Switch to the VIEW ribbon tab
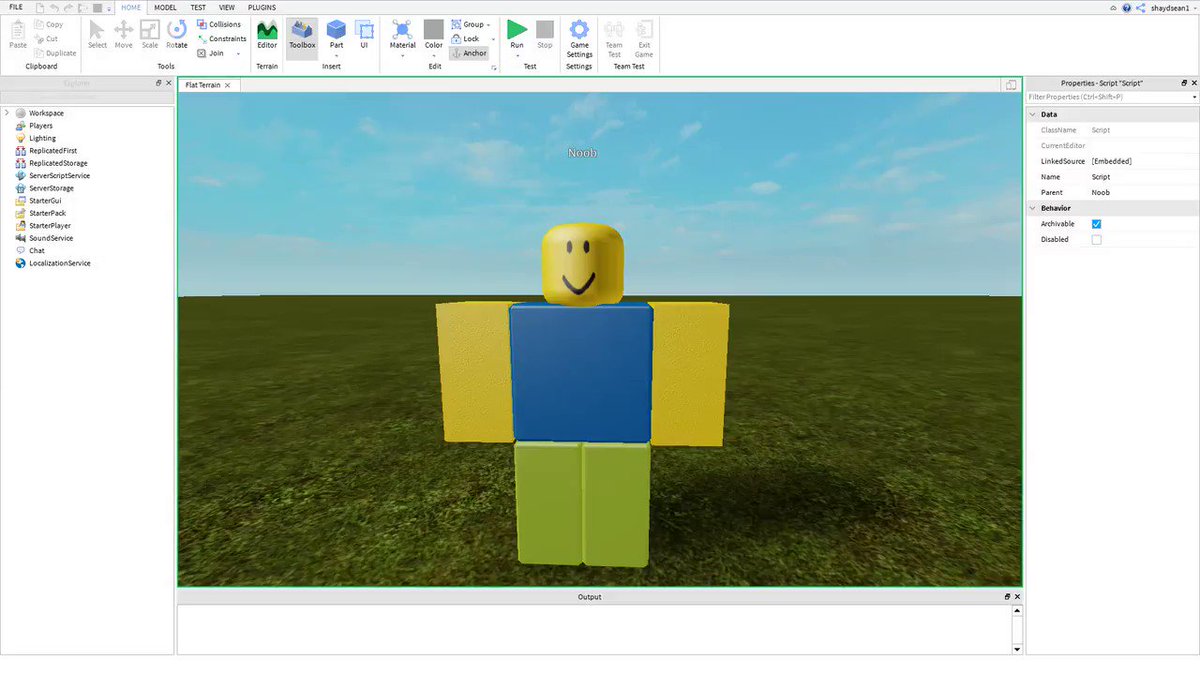This screenshot has height=675, width=1200. coord(227,7)
